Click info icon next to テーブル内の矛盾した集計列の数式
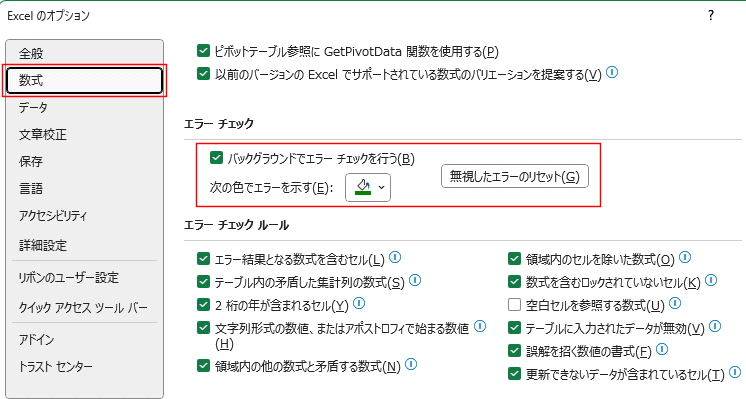Image resolution: width=746 pixels, height=399 pixels. (x=415, y=280)
